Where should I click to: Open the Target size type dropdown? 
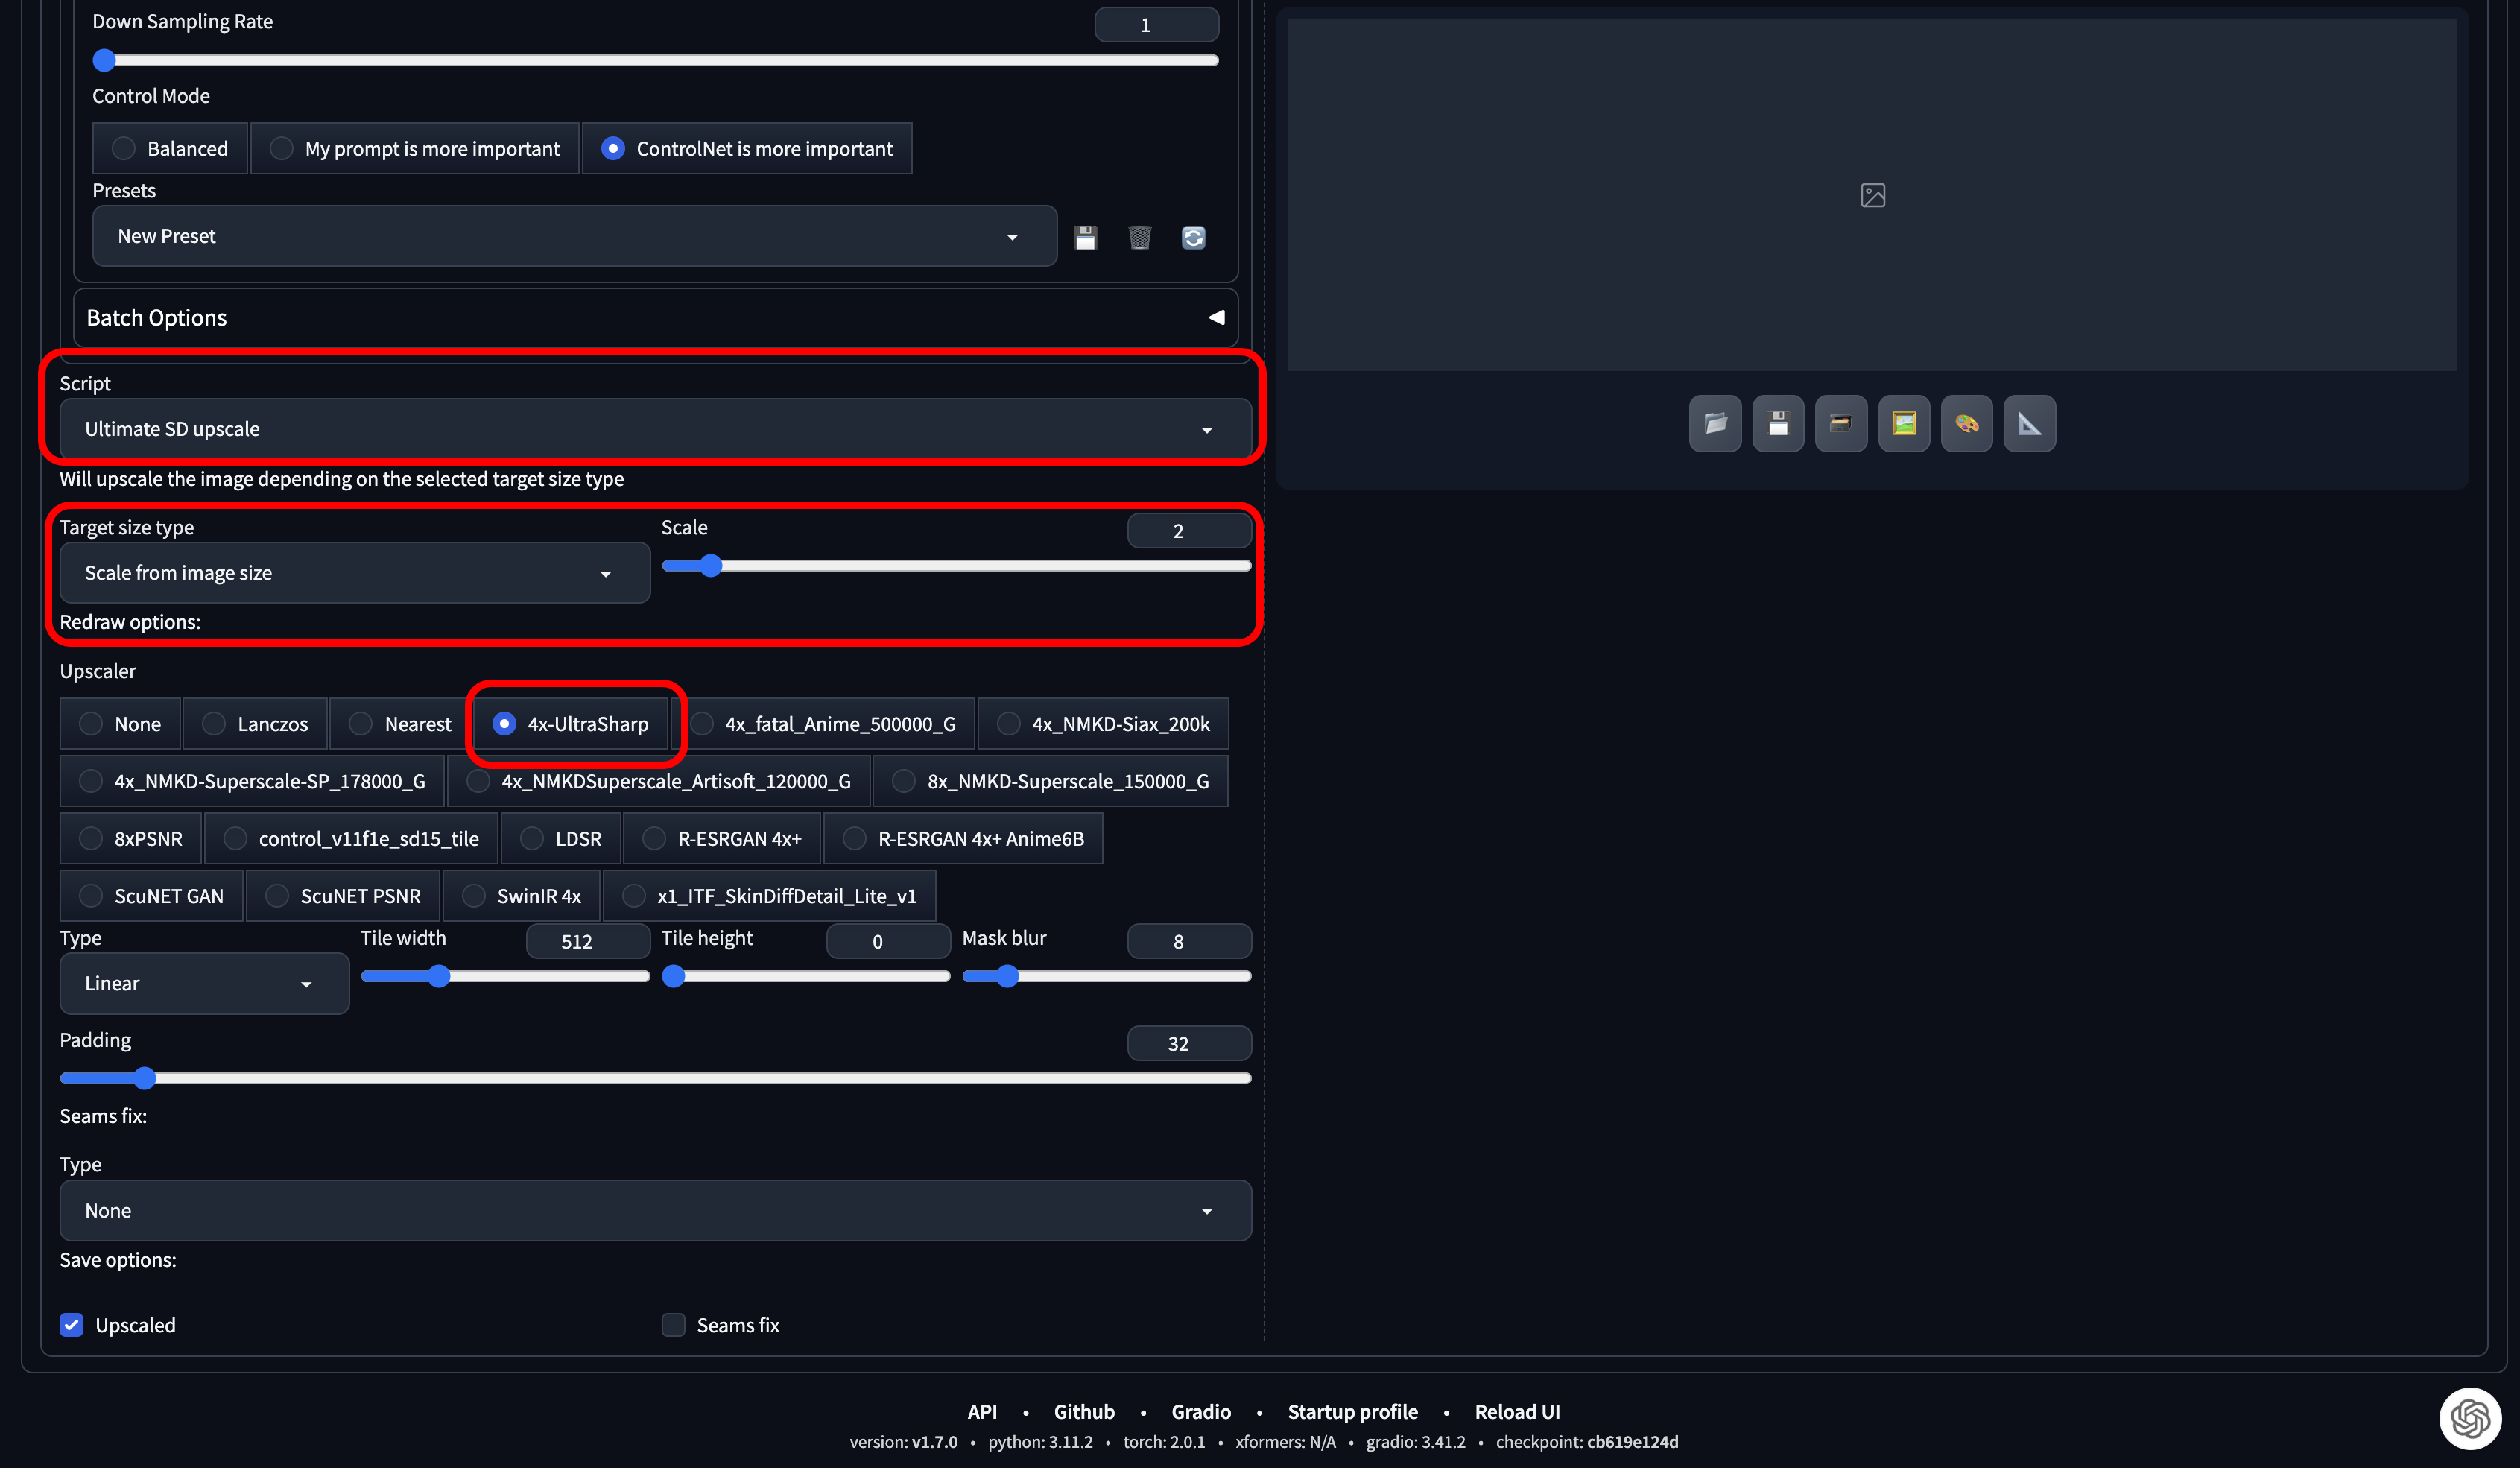pyautogui.click(x=354, y=573)
